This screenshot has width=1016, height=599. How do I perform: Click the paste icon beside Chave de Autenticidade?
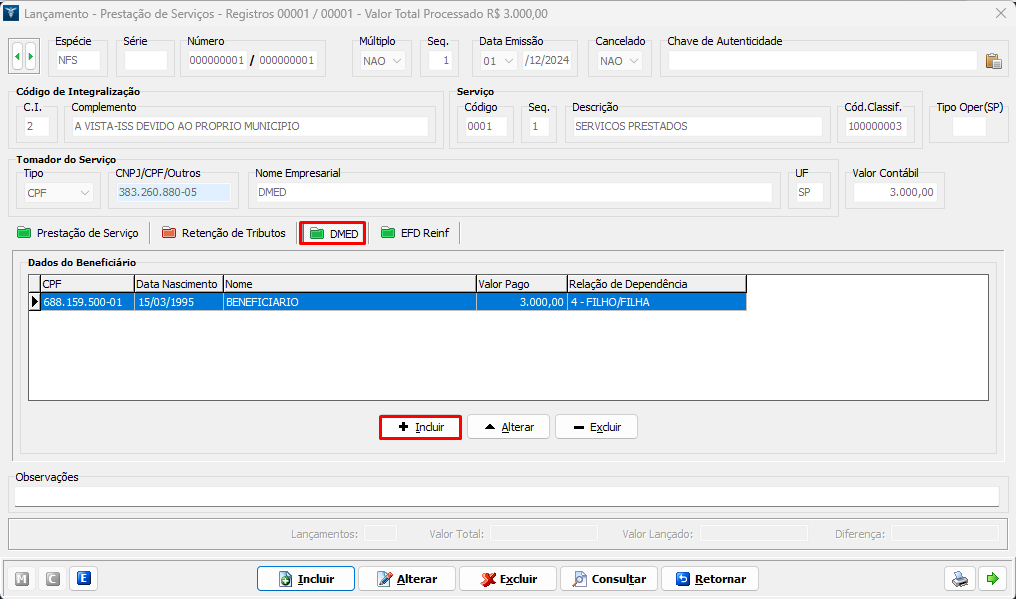[993, 61]
